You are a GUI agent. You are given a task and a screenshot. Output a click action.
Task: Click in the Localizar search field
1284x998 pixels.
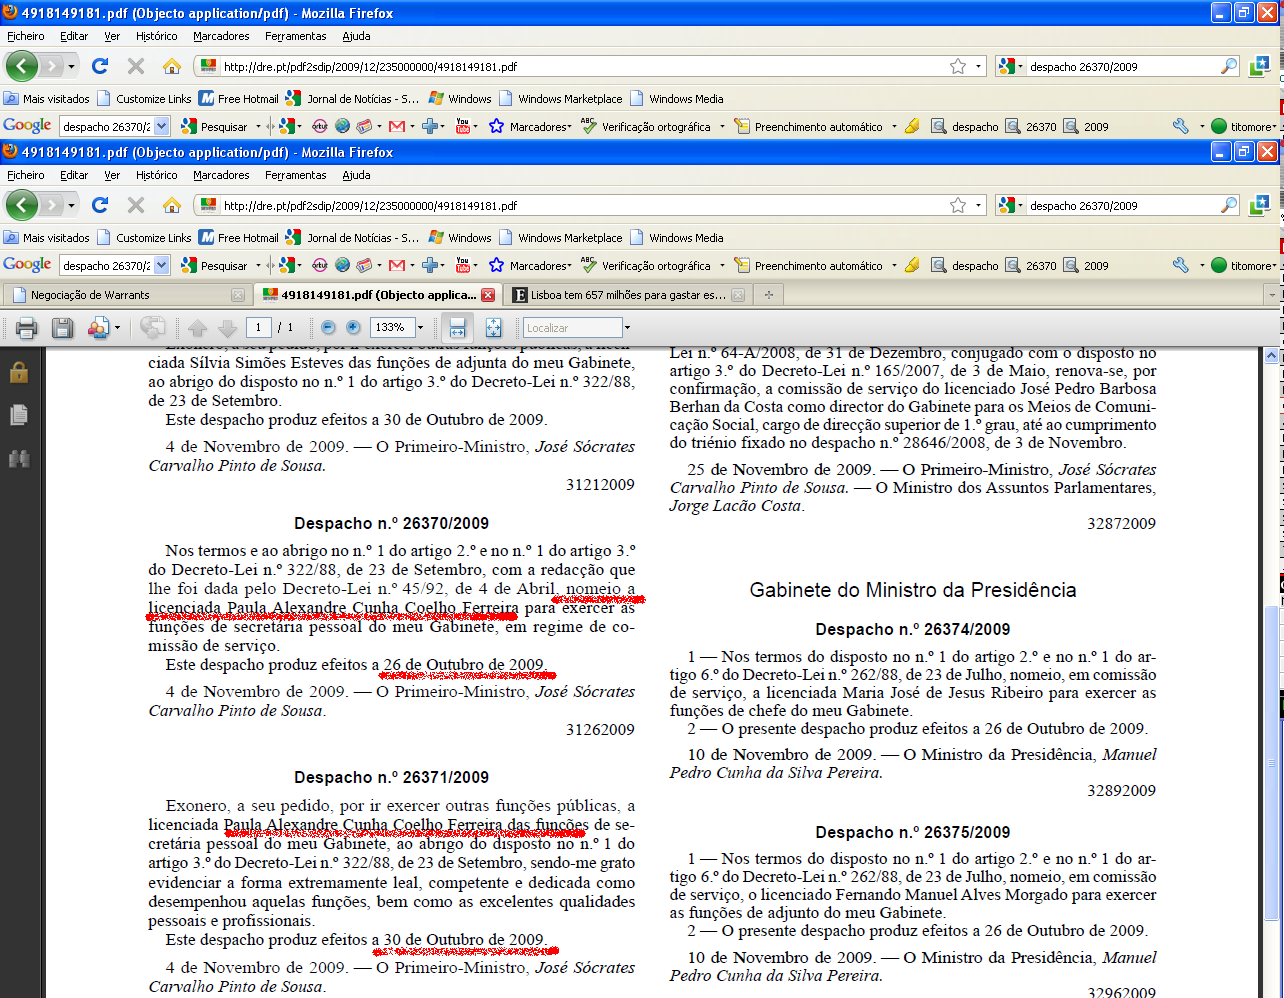point(572,328)
